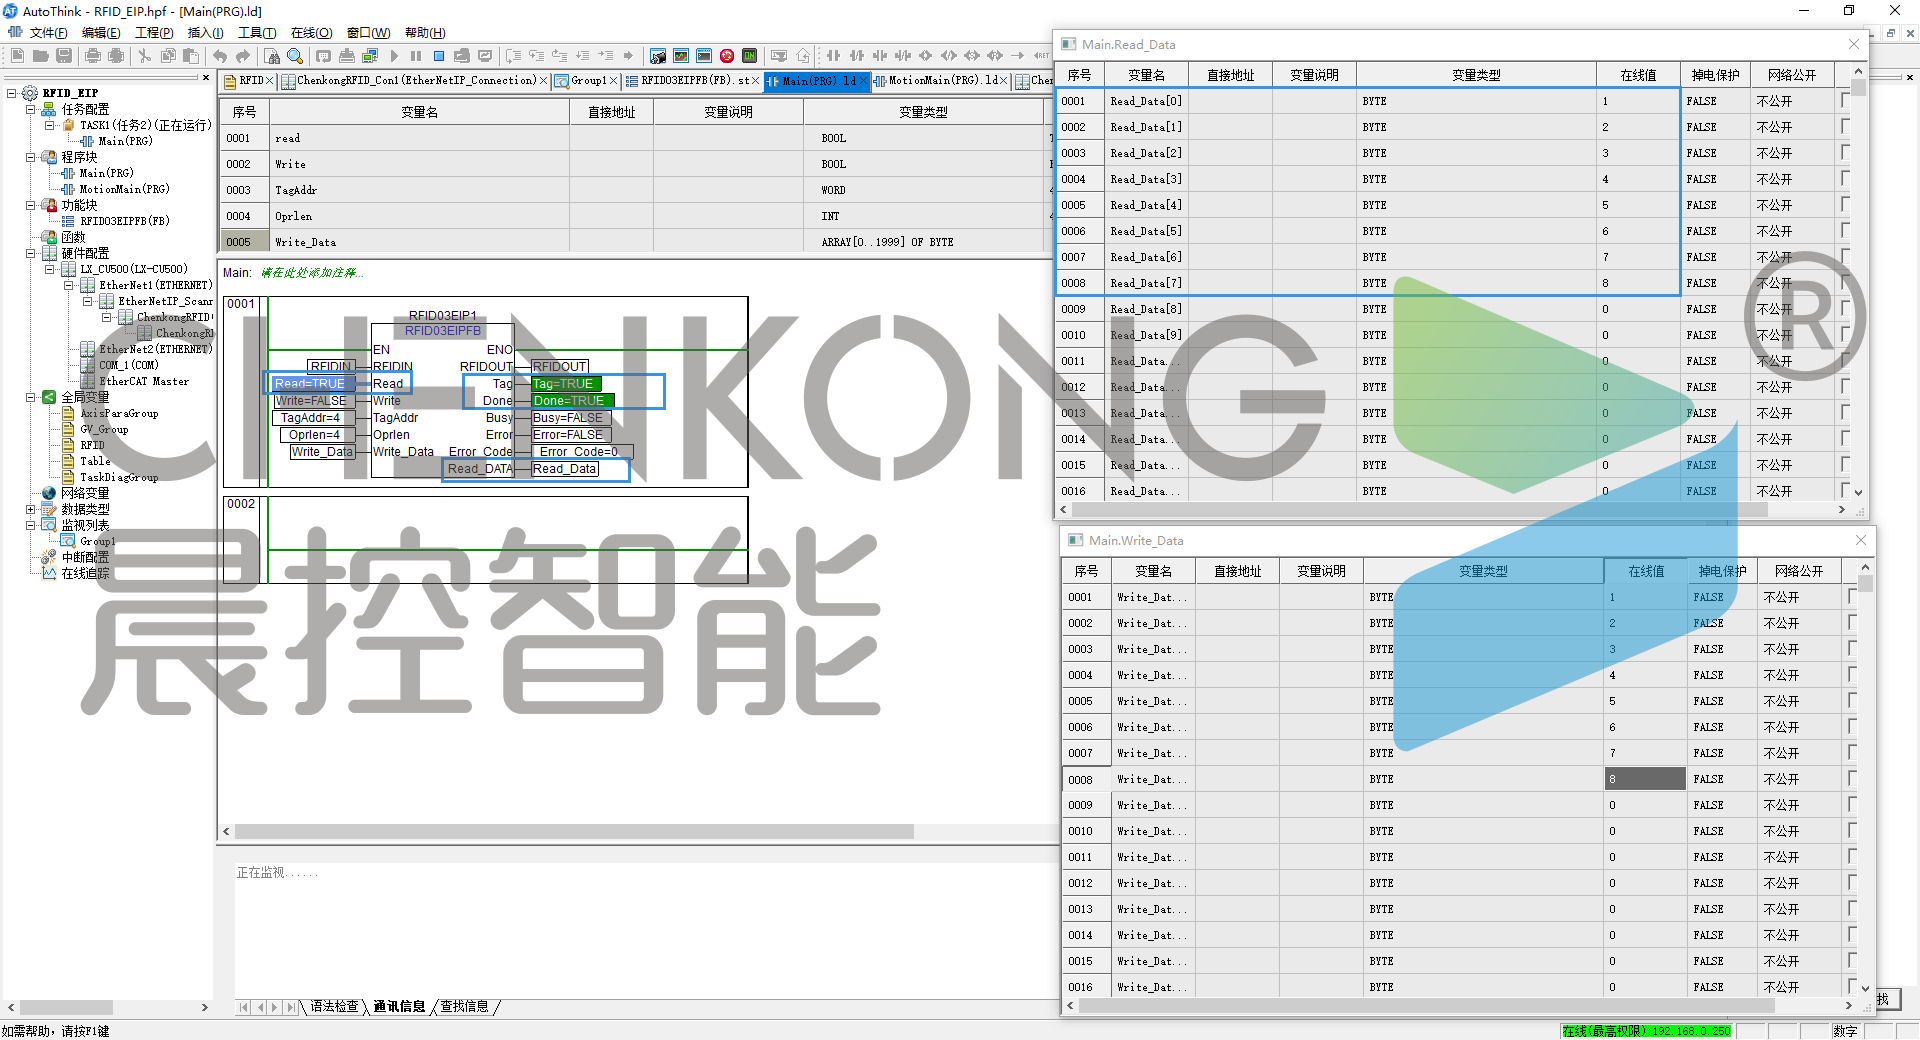Click the RFID_EIP project gear icon
Viewport: 1920px width, 1040px height.
click(30, 93)
